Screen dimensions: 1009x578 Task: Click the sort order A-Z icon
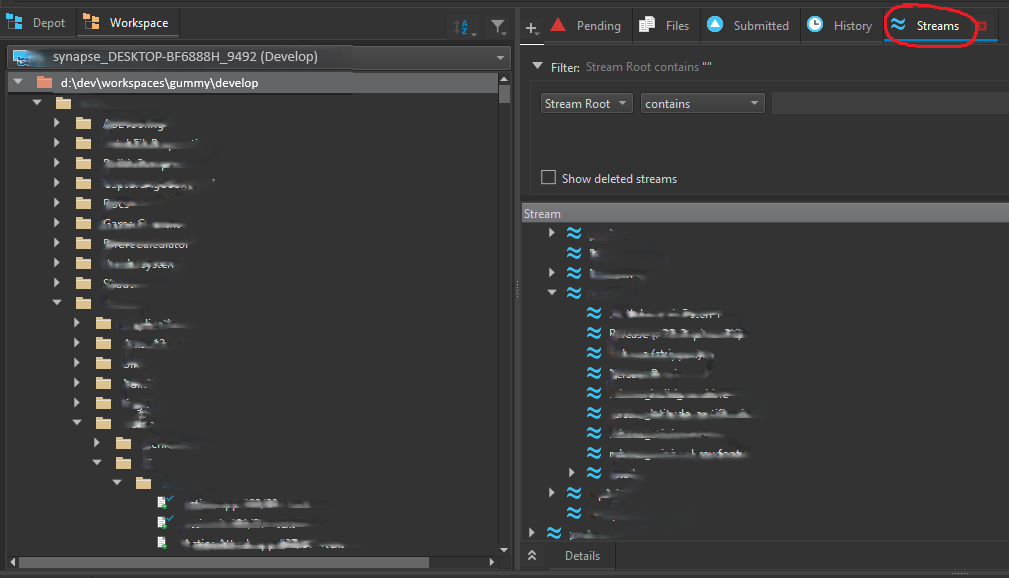[463, 27]
